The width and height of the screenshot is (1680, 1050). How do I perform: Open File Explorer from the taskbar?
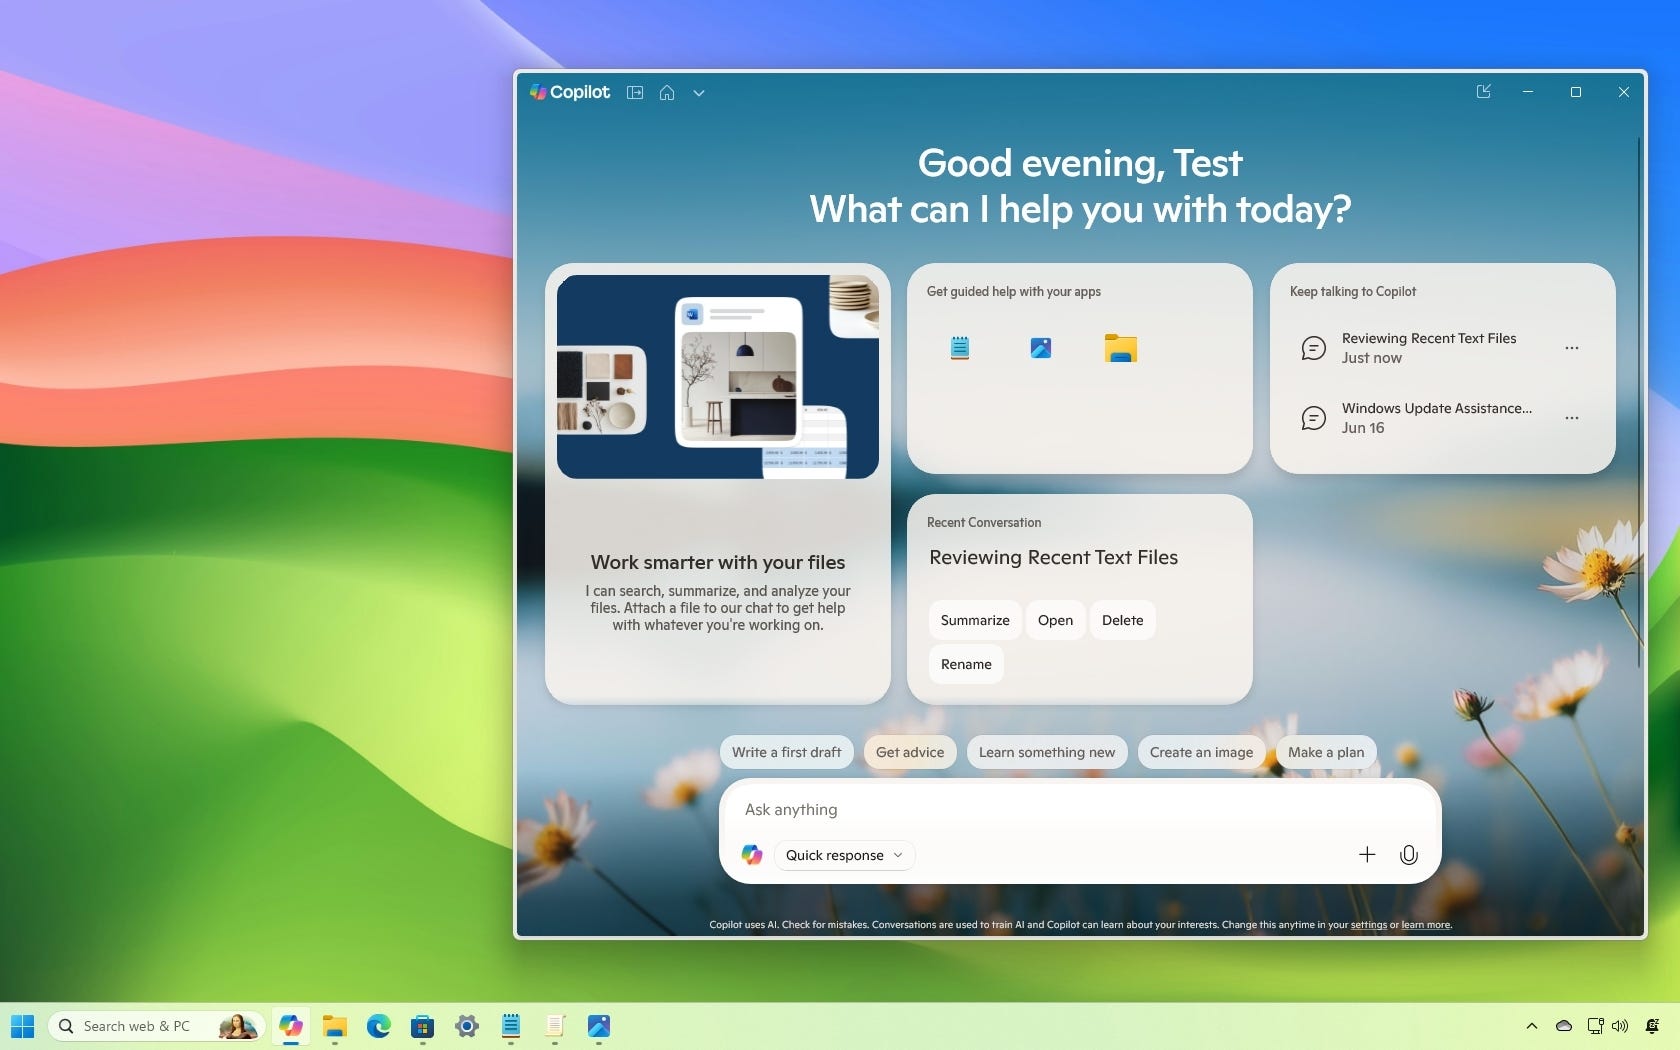[334, 1026]
